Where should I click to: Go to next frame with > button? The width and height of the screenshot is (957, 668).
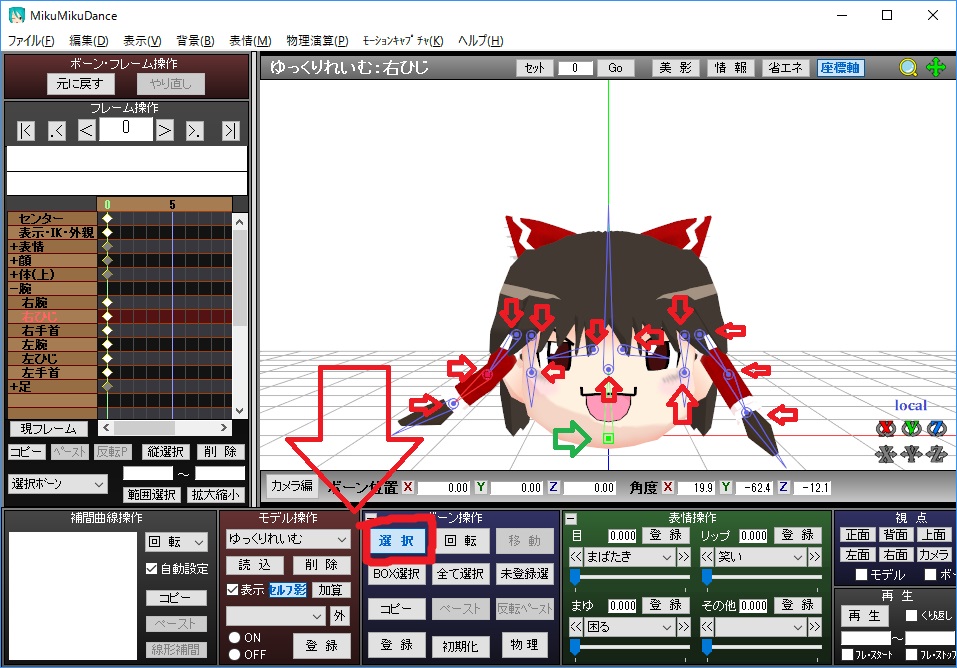point(165,130)
